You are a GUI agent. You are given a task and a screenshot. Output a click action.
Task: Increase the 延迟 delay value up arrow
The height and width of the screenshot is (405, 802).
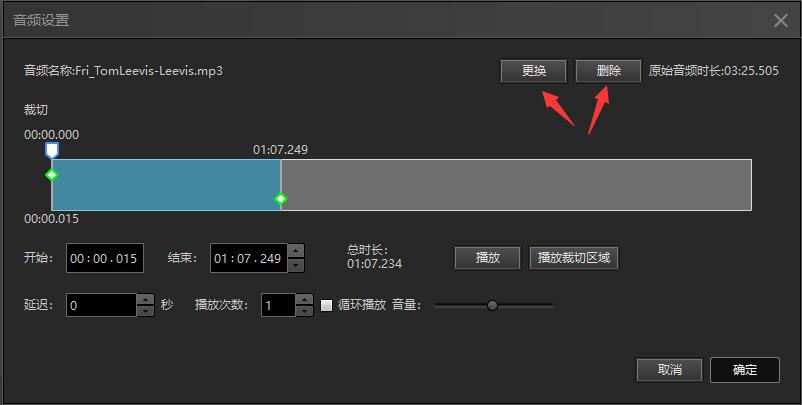[146, 299]
